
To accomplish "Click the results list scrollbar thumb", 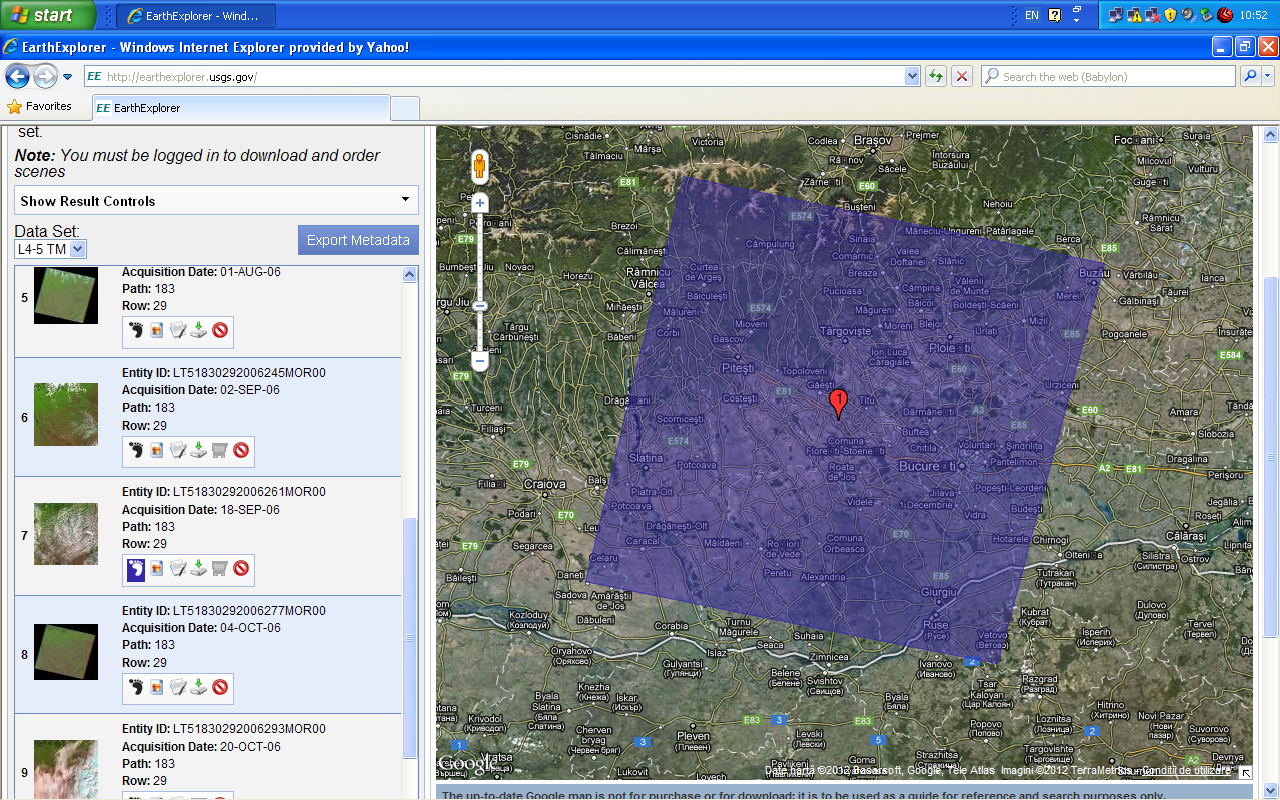I will [x=409, y=638].
